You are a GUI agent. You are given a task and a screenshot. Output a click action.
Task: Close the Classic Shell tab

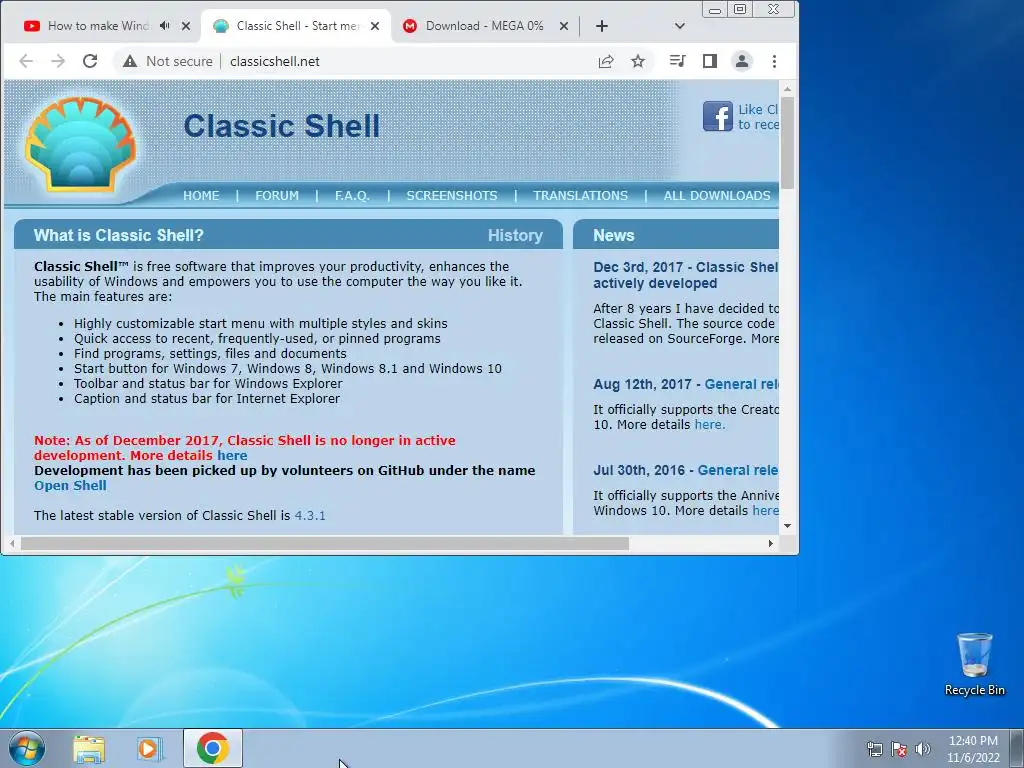click(x=375, y=26)
